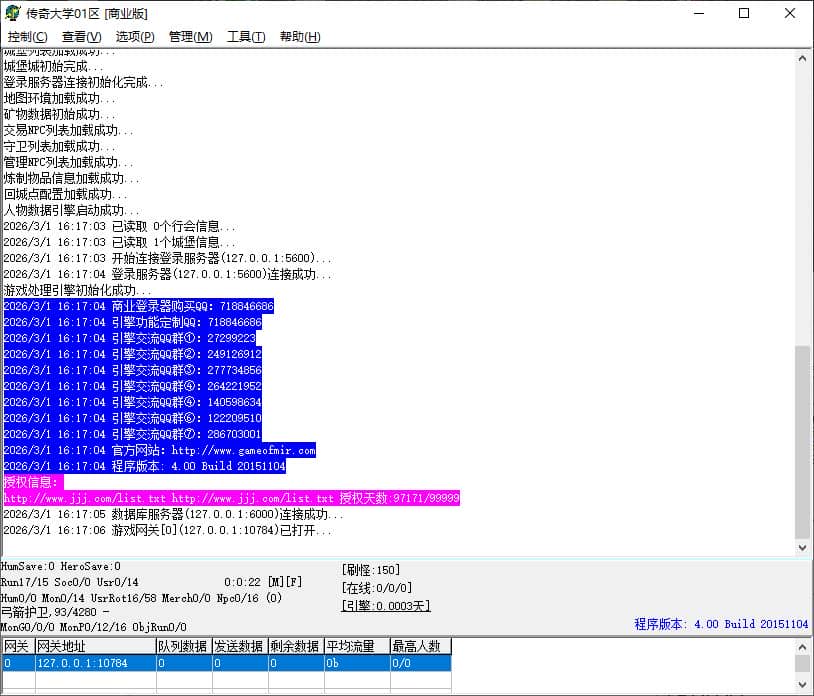The image size is (814, 696).
Task: Click 游戏网关[0] 已打开 log line
Action: [167, 530]
